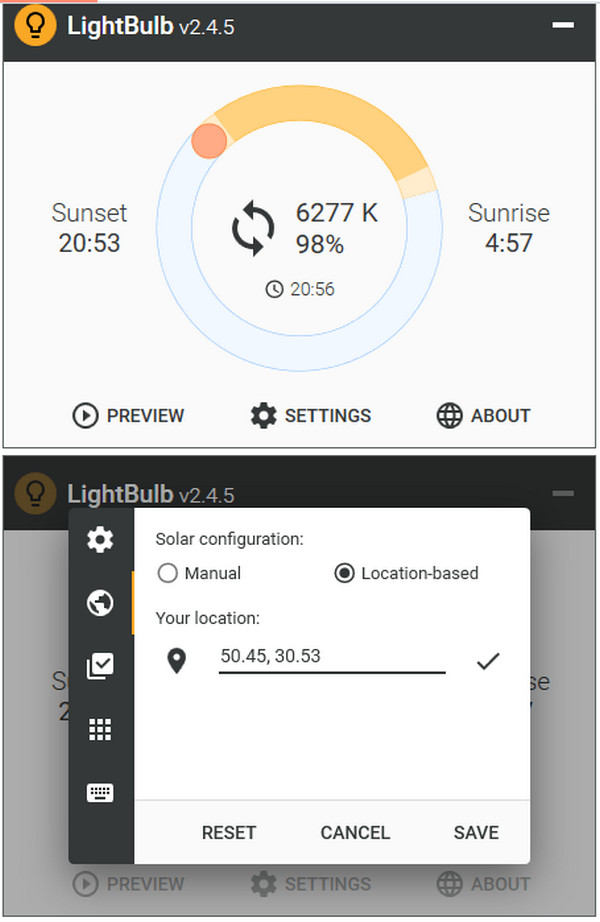
Task: Click the orange sun marker on the dial
Action: [209, 140]
